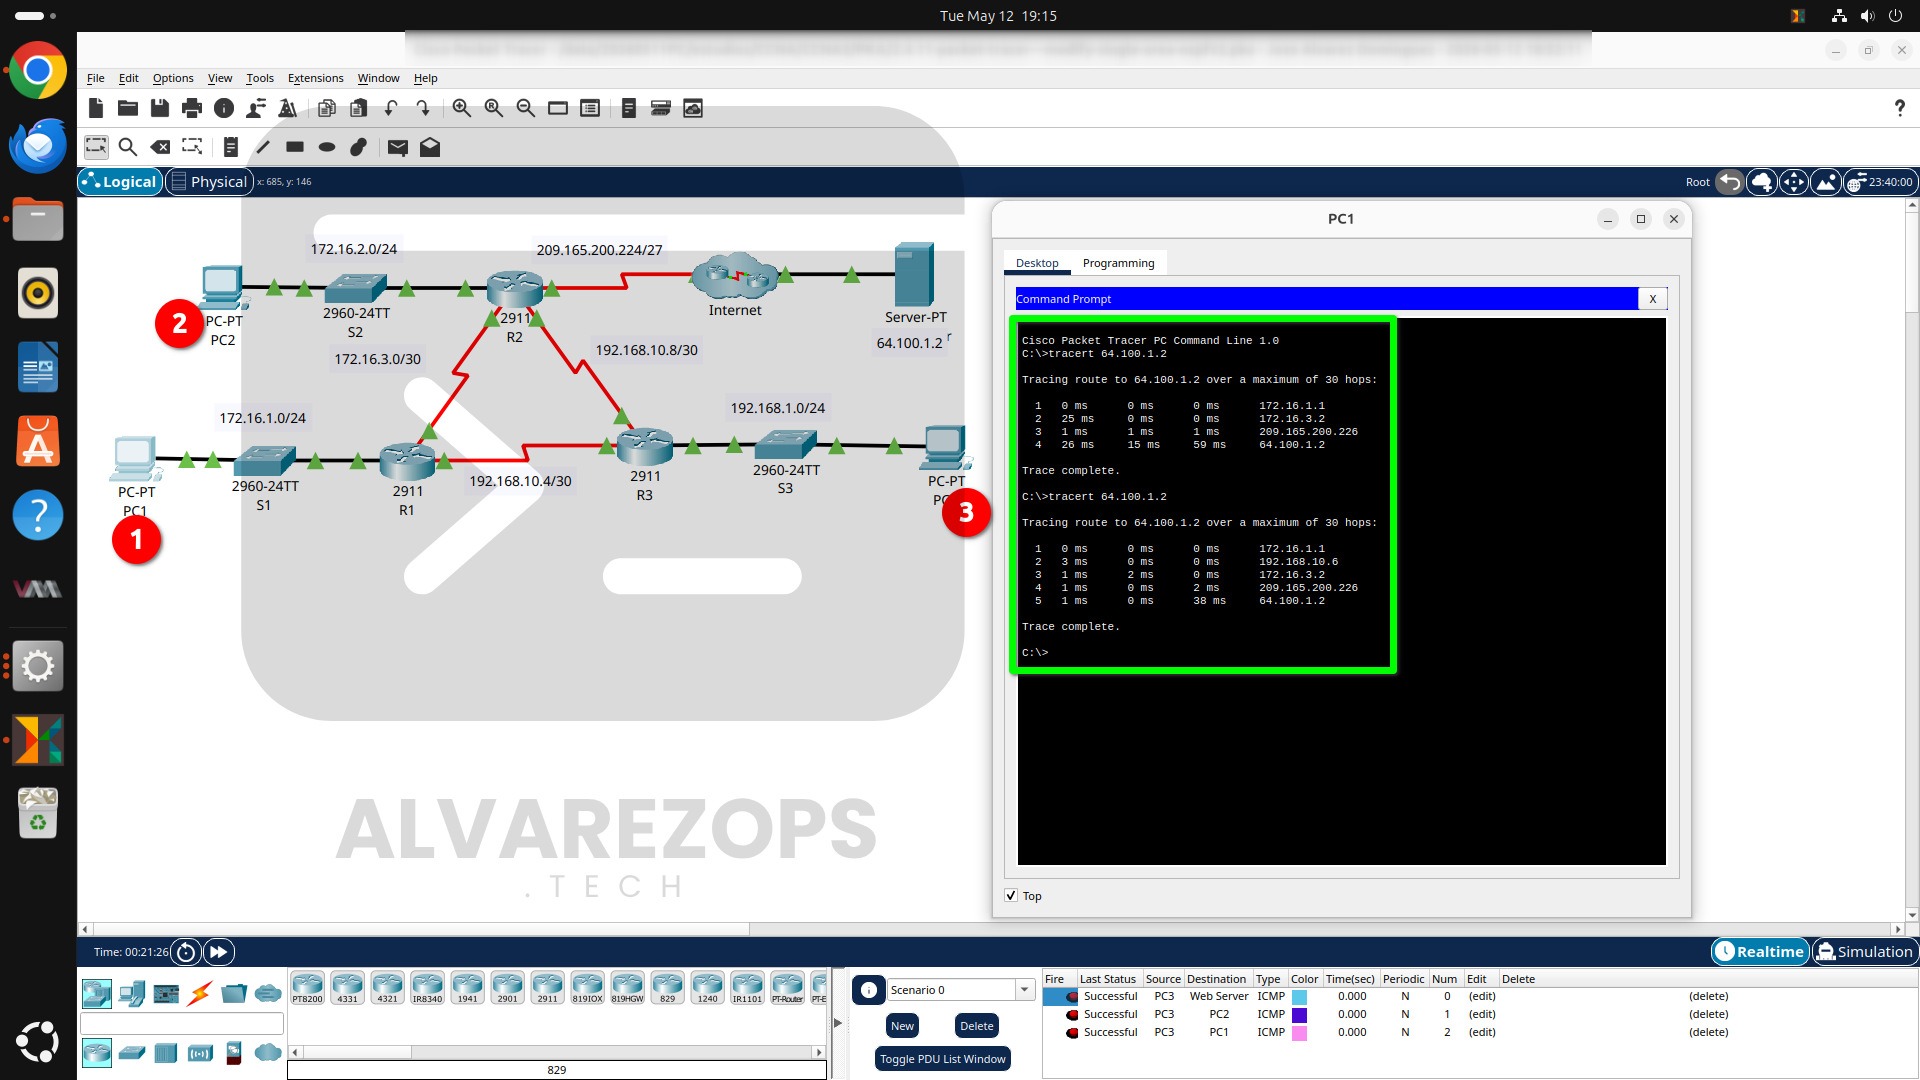Add a Complex PDU open envelope
The width and height of the screenshot is (1920, 1080).
click(430, 147)
